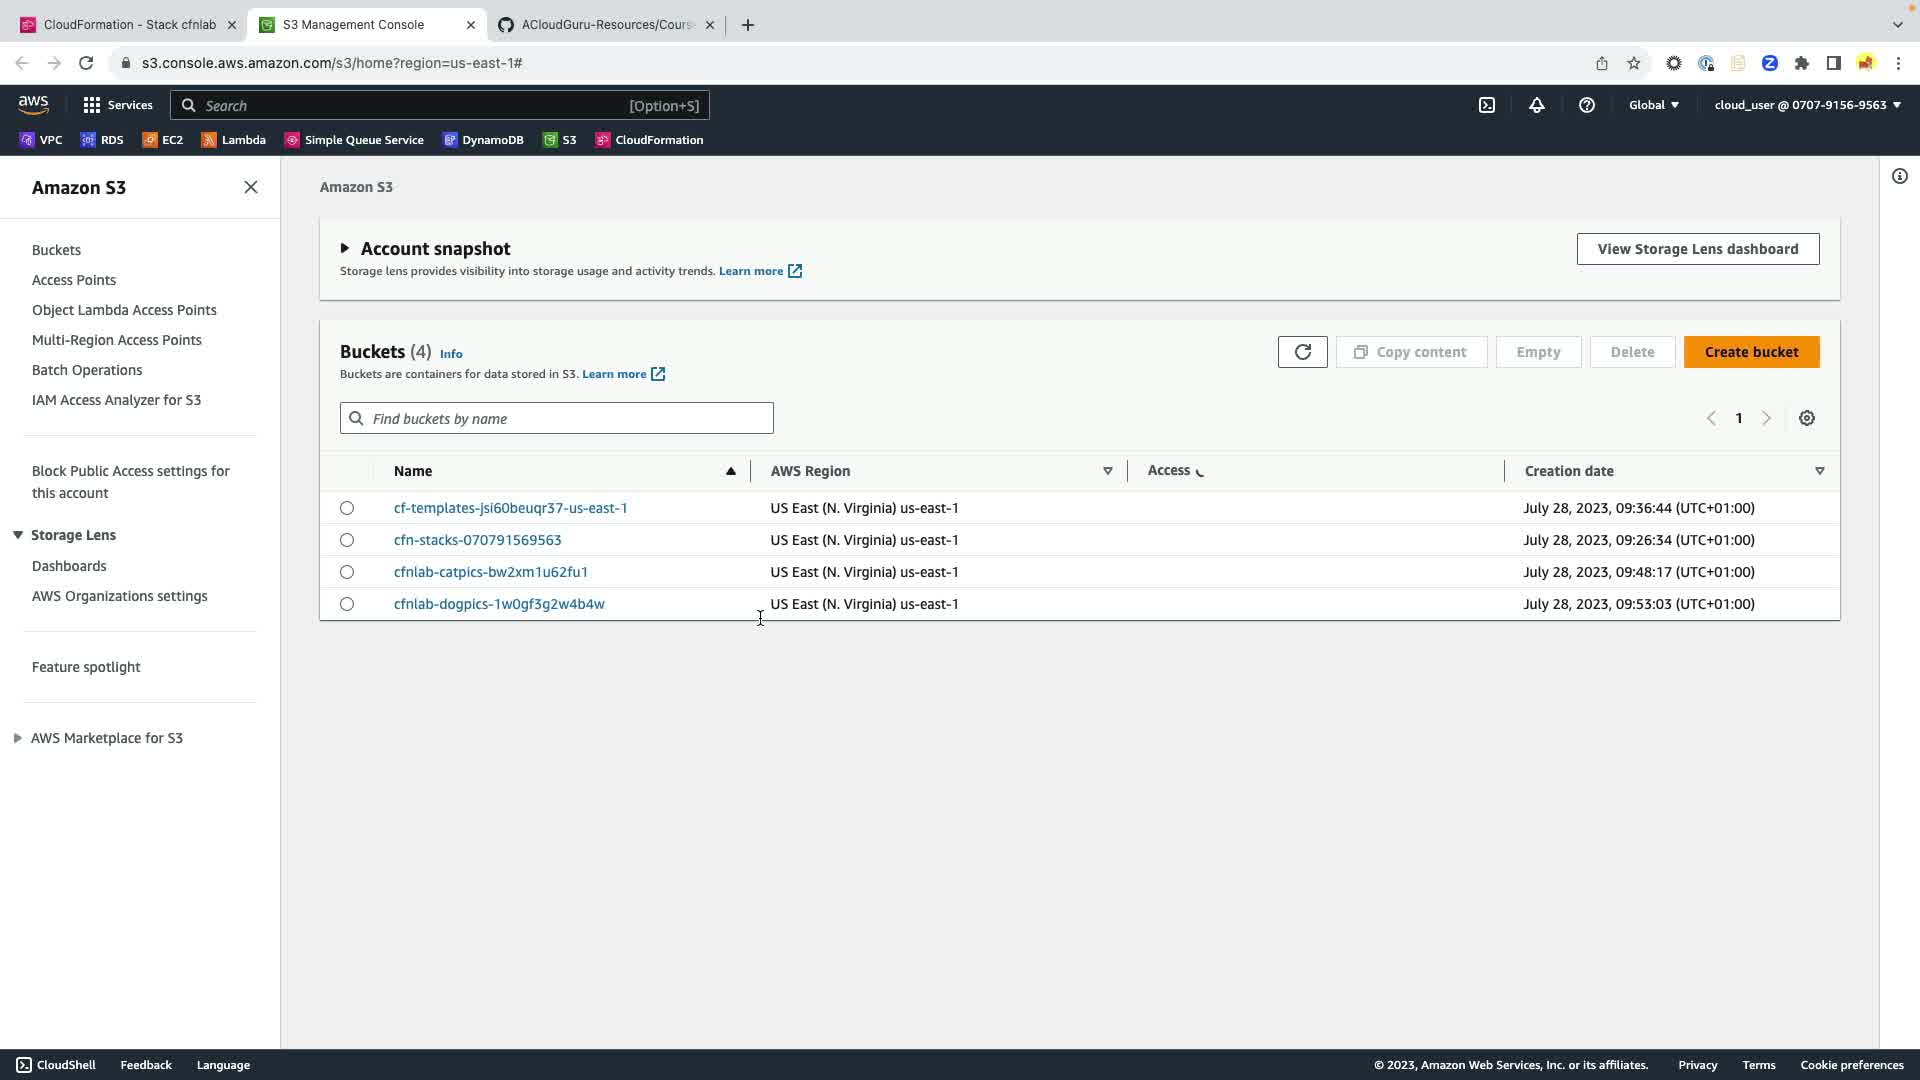Open Access Points in sidebar
The image size is (1920, 1080).
point(74,280)
